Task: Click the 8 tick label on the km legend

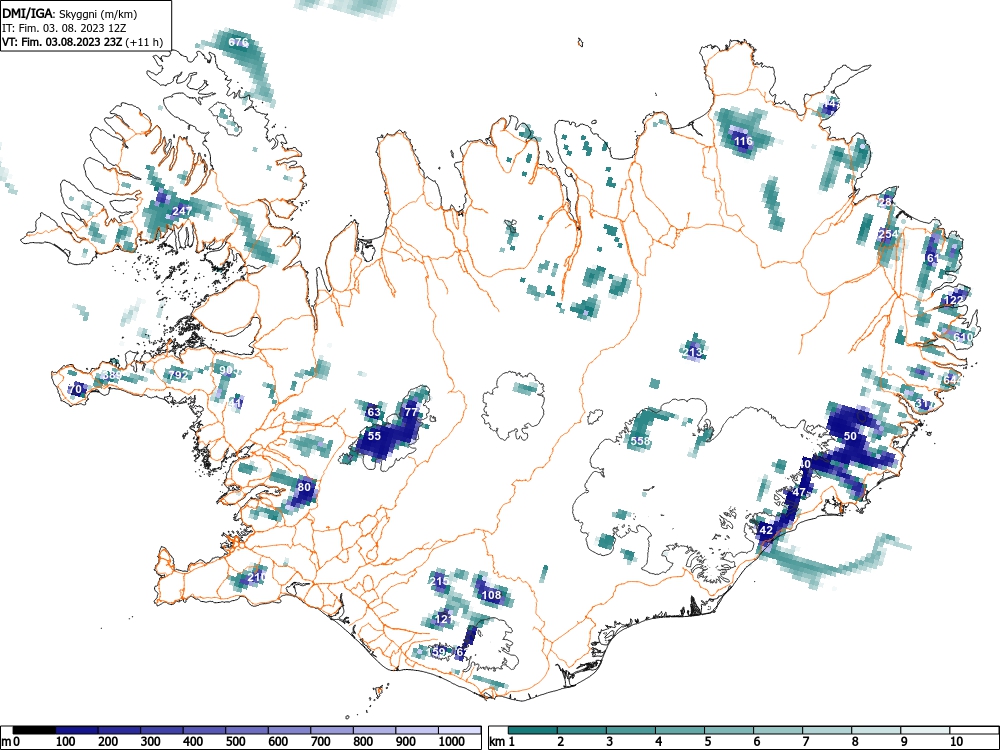Action: pyautogui.click(x=855, y=742)
